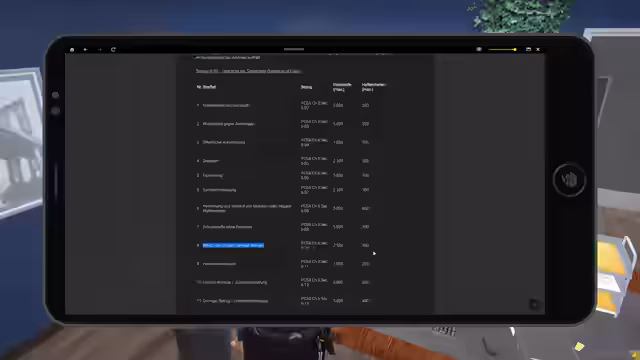Click the "Nr. Straftat" column header
The image size is (640, 360).
207,87
